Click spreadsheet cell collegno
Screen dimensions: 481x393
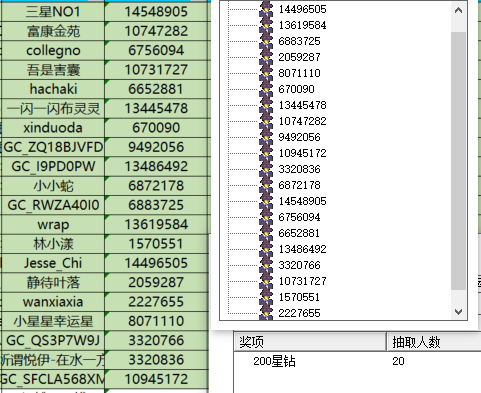point(53,50)
